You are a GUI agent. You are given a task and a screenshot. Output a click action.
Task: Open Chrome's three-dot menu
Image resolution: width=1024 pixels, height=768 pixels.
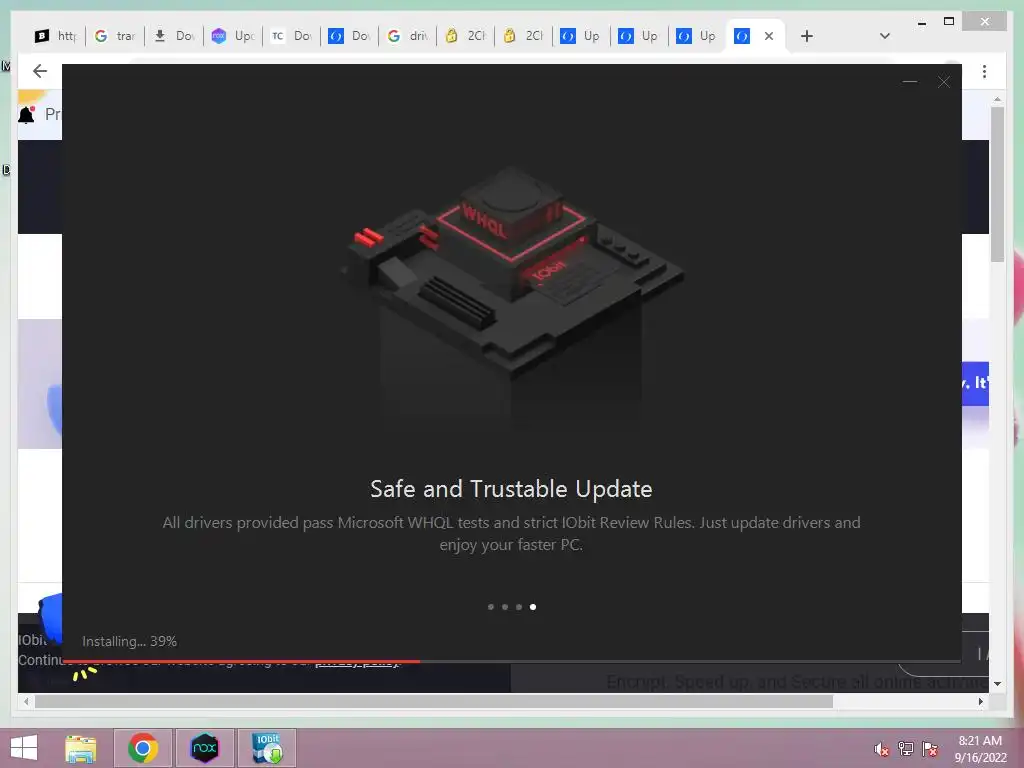984,72
